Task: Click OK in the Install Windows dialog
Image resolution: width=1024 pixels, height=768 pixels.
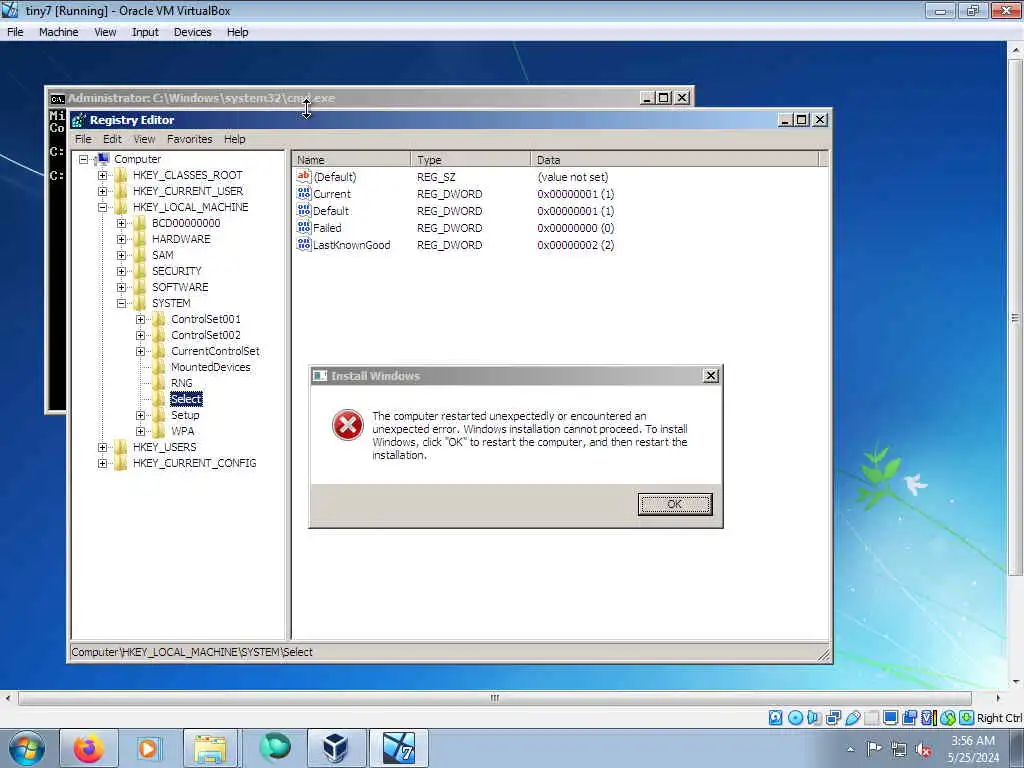Action: pos(675,504)
